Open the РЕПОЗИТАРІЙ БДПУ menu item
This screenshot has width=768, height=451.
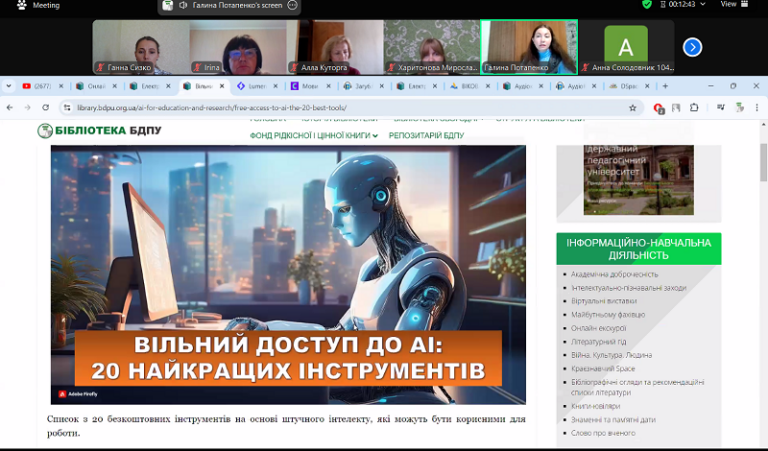[426, 136]
